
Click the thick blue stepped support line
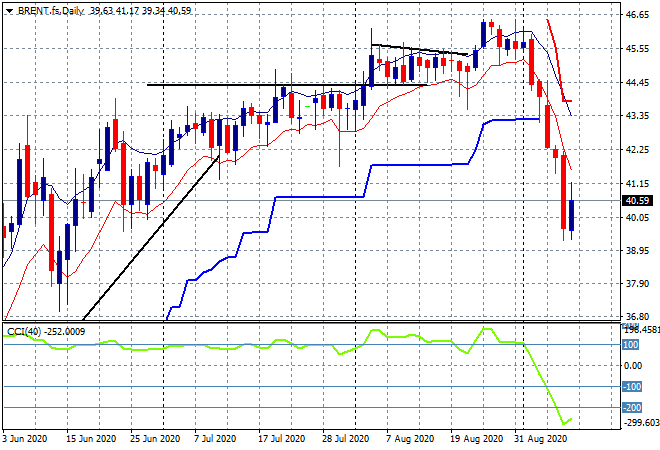tap(320, 197)
